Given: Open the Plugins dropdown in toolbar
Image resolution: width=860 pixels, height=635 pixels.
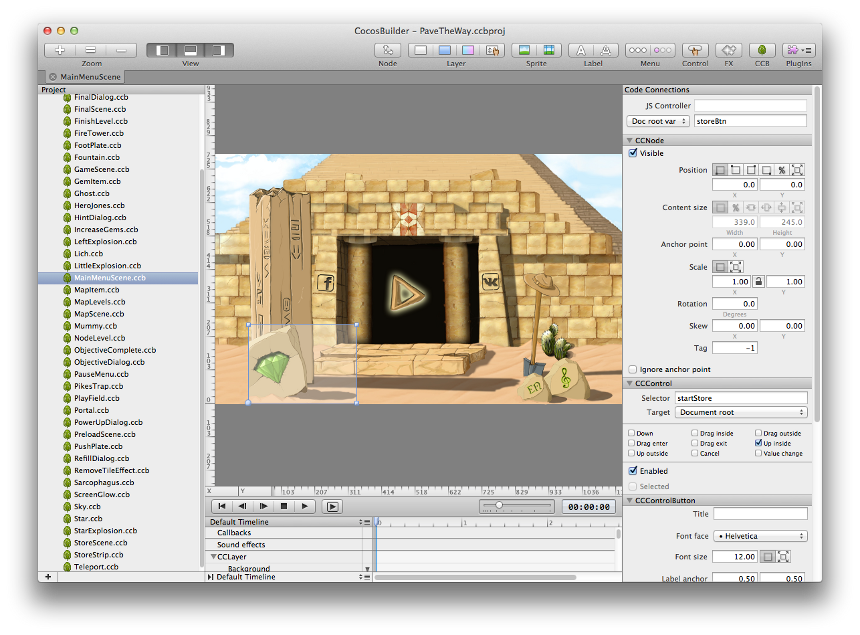Looking at the screenshot, I should 799,50.
